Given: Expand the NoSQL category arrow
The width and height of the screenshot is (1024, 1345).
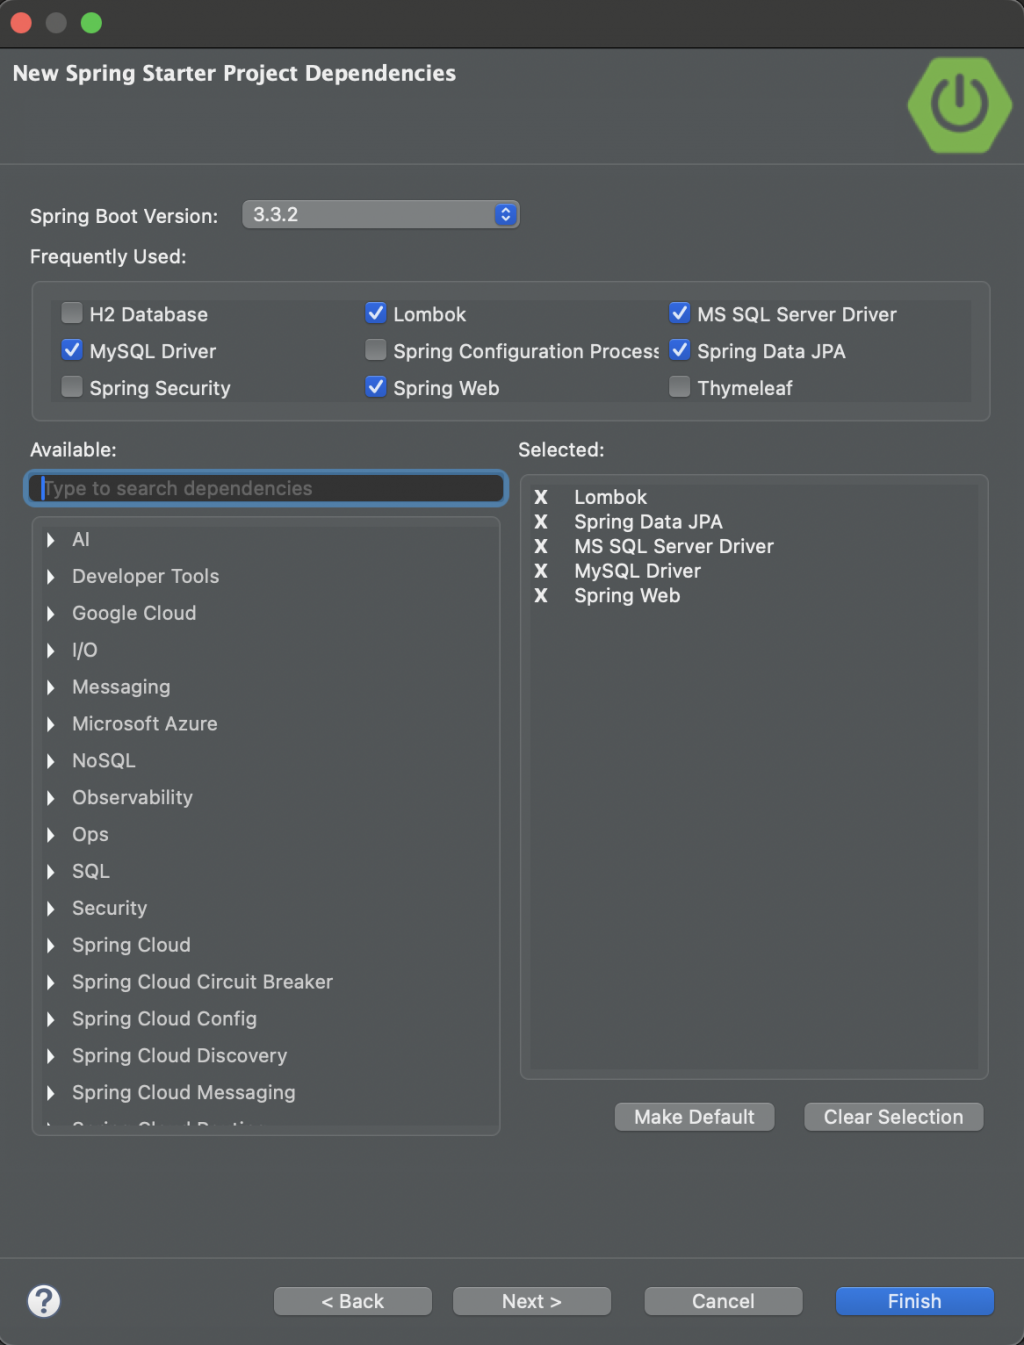Looking at the screenshot, I should (51, 761).
